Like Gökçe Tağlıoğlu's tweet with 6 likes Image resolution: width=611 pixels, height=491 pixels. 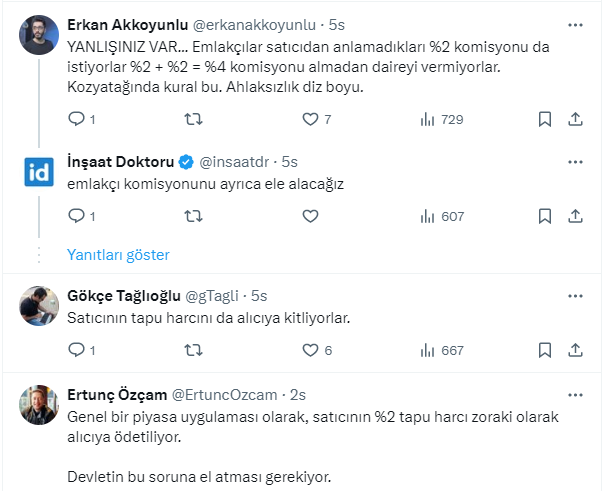click(x=310, y=350)
